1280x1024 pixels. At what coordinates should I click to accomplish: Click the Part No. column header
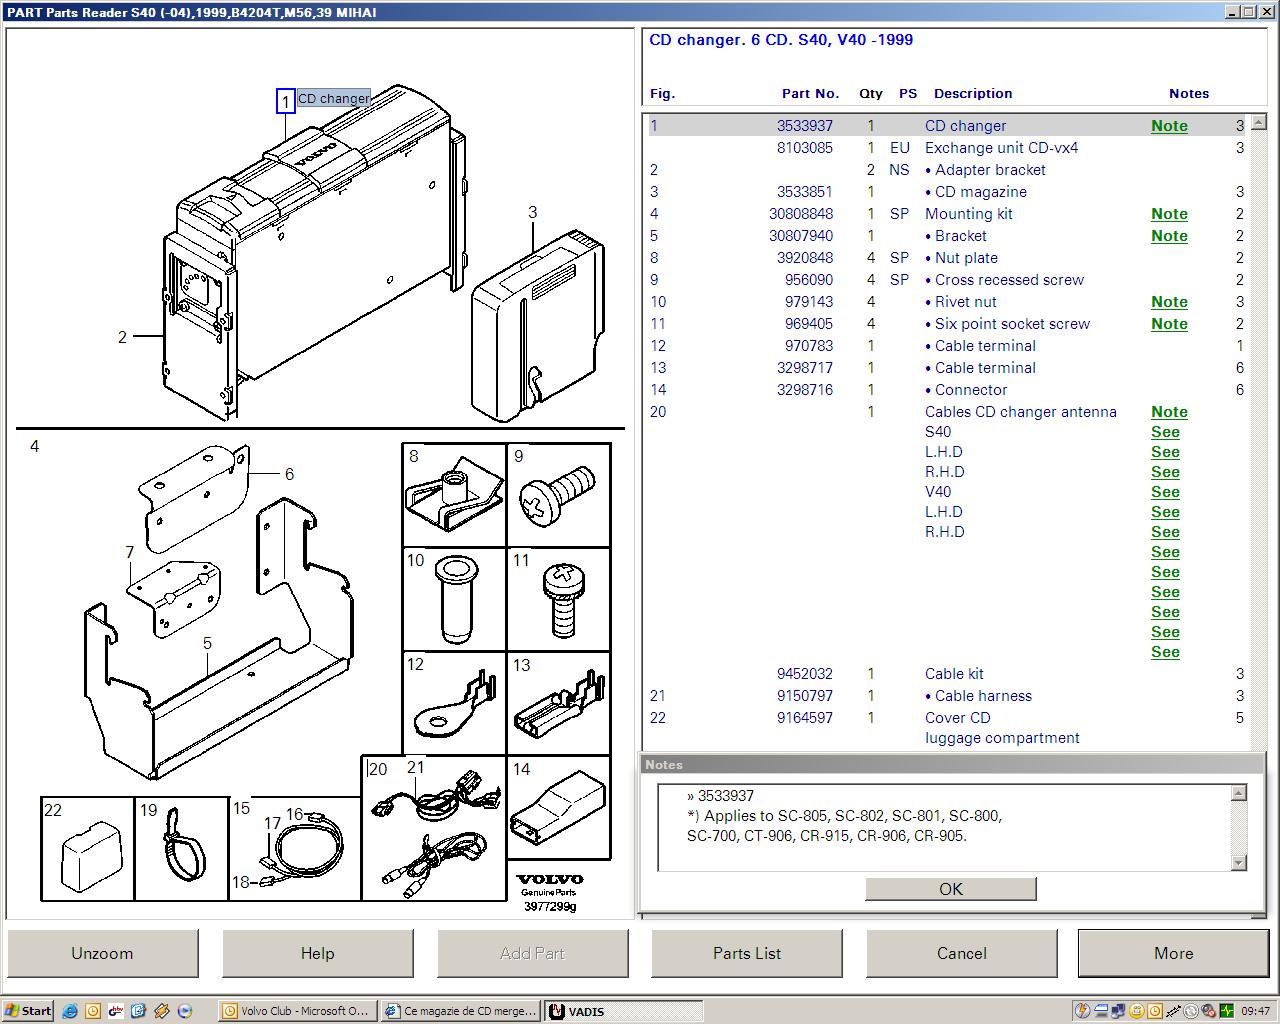810,93
